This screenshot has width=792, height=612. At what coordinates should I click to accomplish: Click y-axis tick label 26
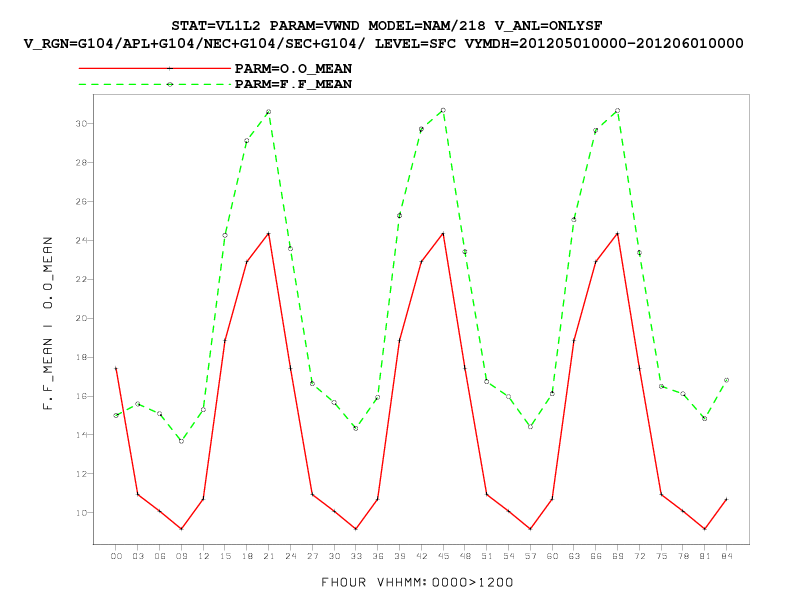[x=81, y=201]
